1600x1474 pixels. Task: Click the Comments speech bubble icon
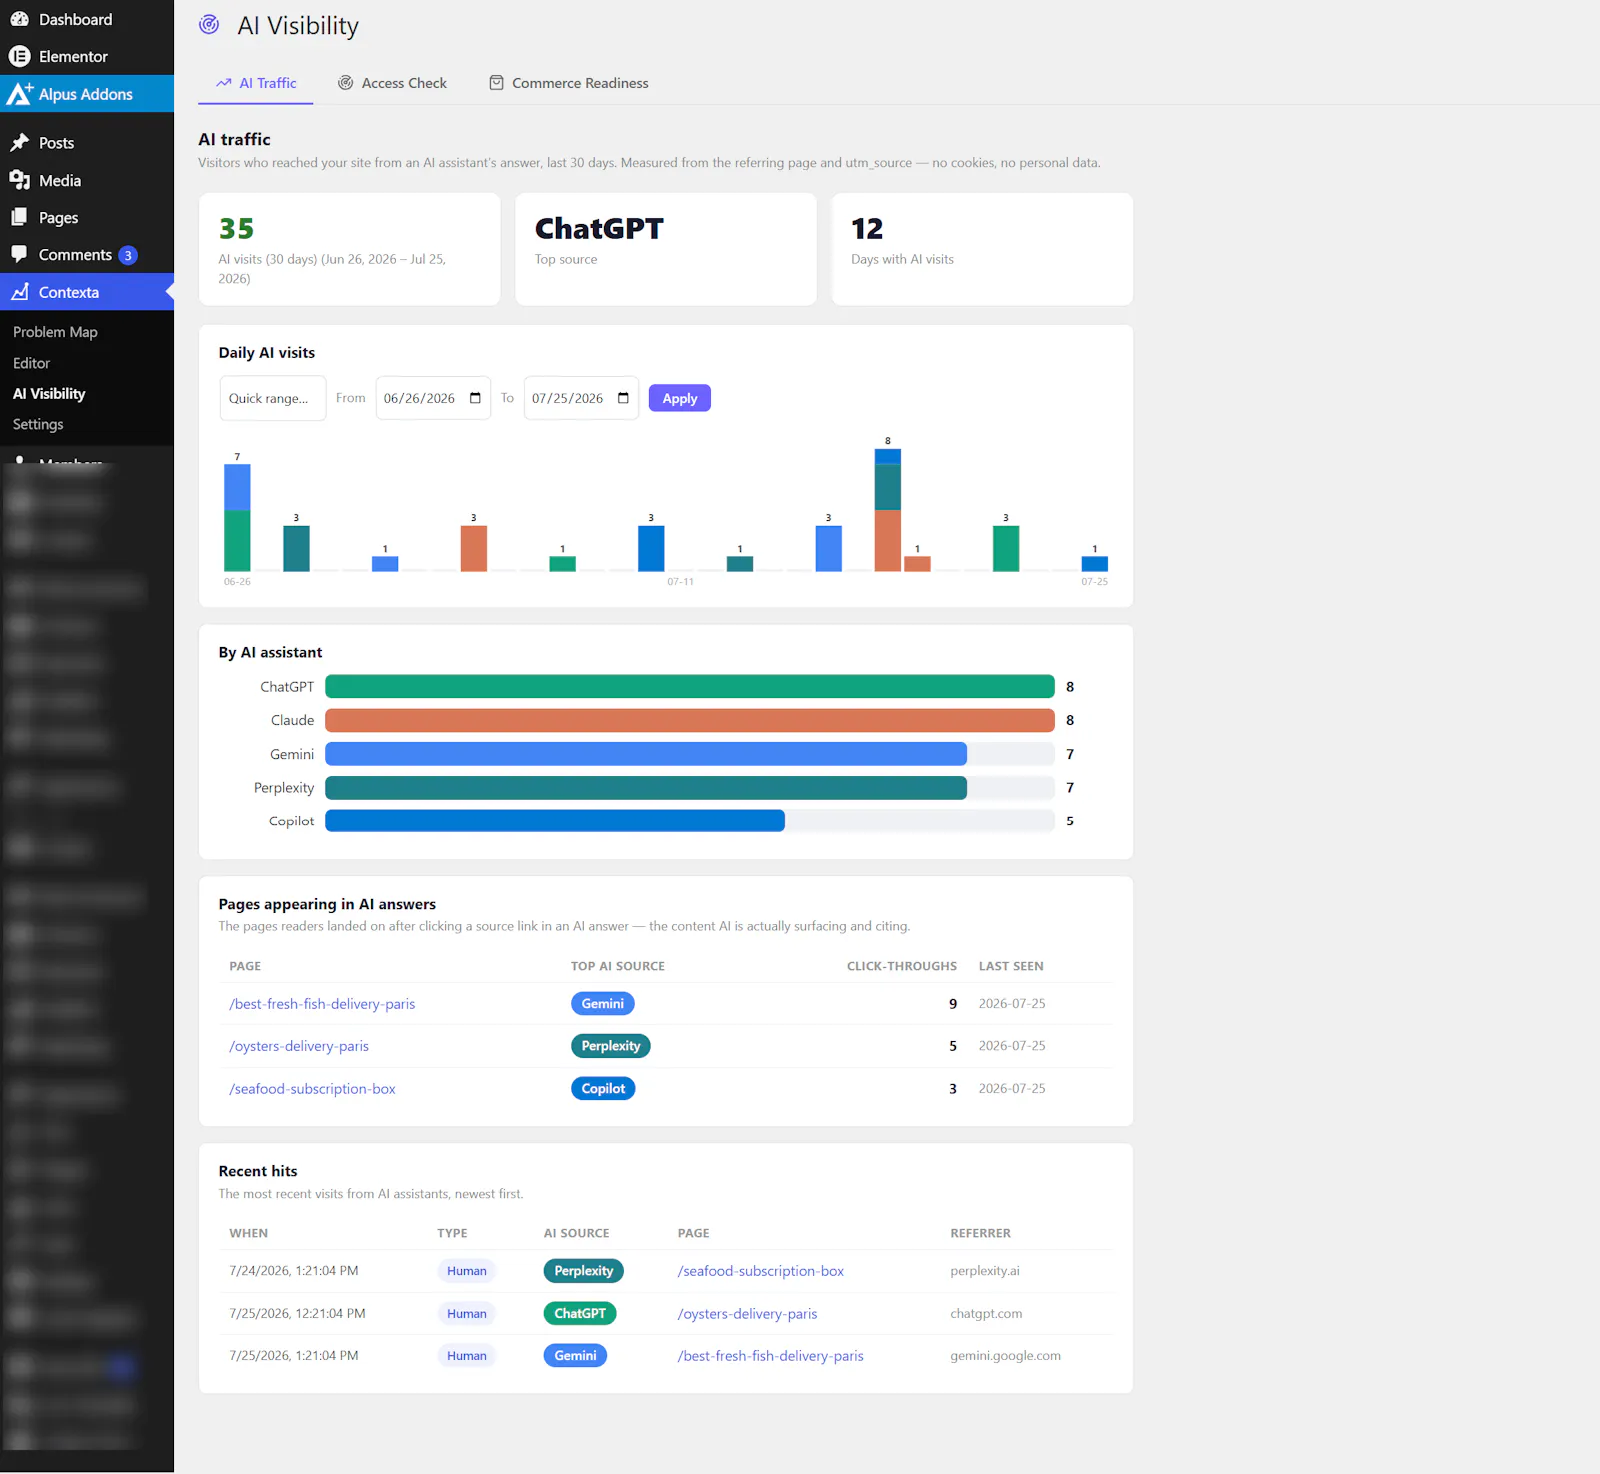[19, 254]
